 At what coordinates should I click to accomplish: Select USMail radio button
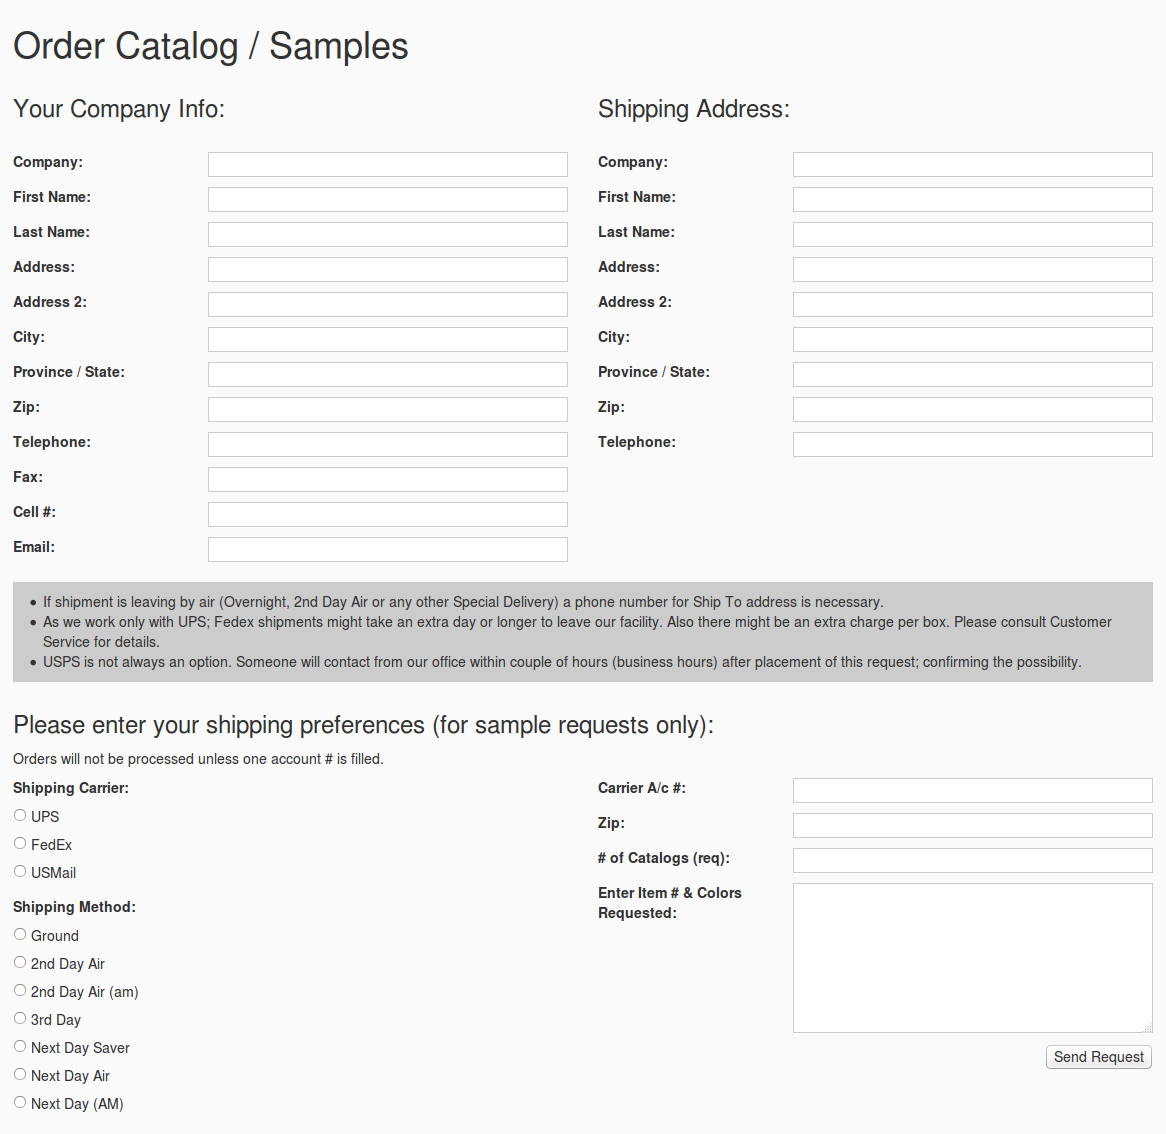tap(20, 872)
